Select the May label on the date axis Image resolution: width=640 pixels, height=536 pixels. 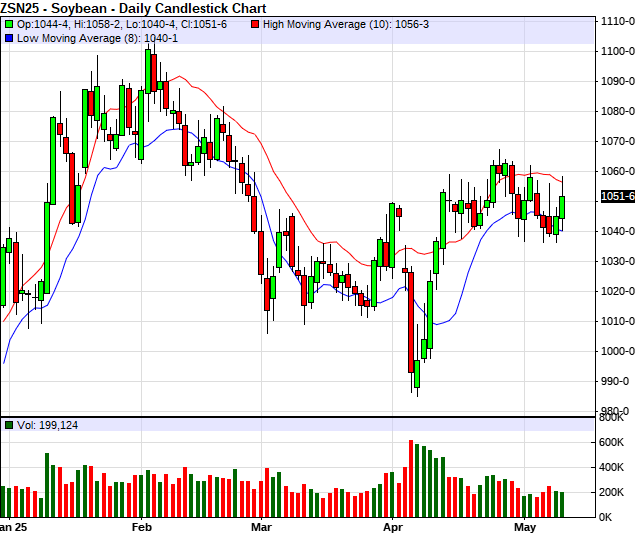tap(525, 526)
